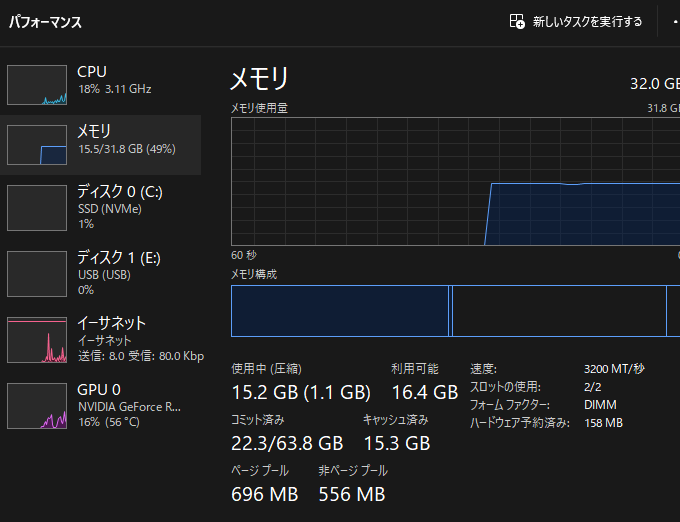Click standby segment of memory composition bar
The height and width of the screenshot is (522, 680).
pyautogui.click(x=559, y=311)
